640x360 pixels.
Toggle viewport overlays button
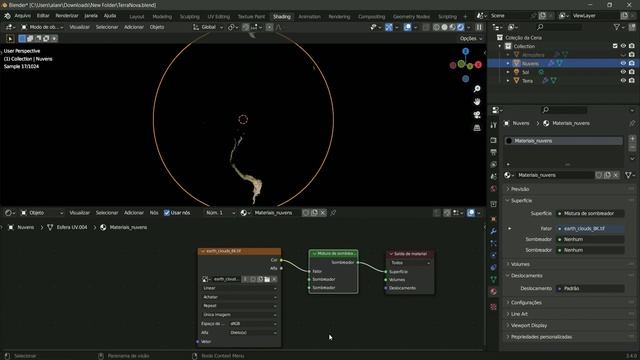(x=407, y=27)
